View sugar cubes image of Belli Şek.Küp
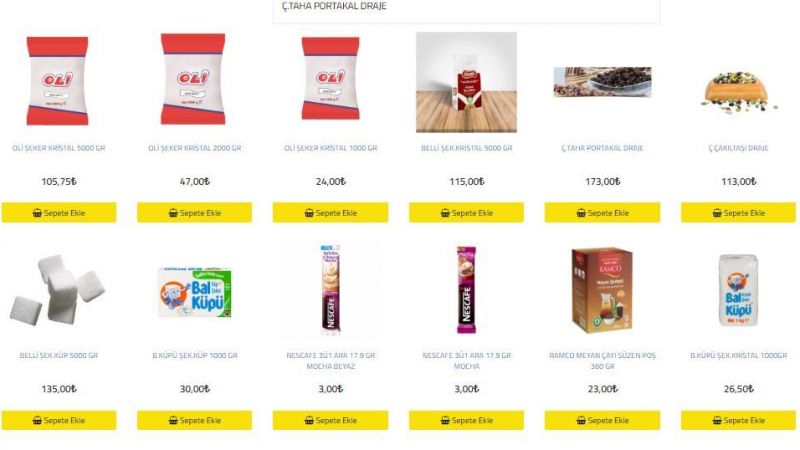This screenshot has width=800, height=450. tap(58, 290)
